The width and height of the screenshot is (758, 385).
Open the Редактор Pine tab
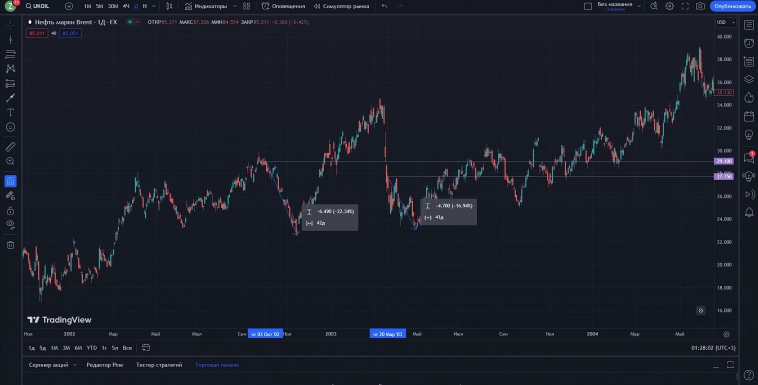pyautogui.click(x=104, y=365)
